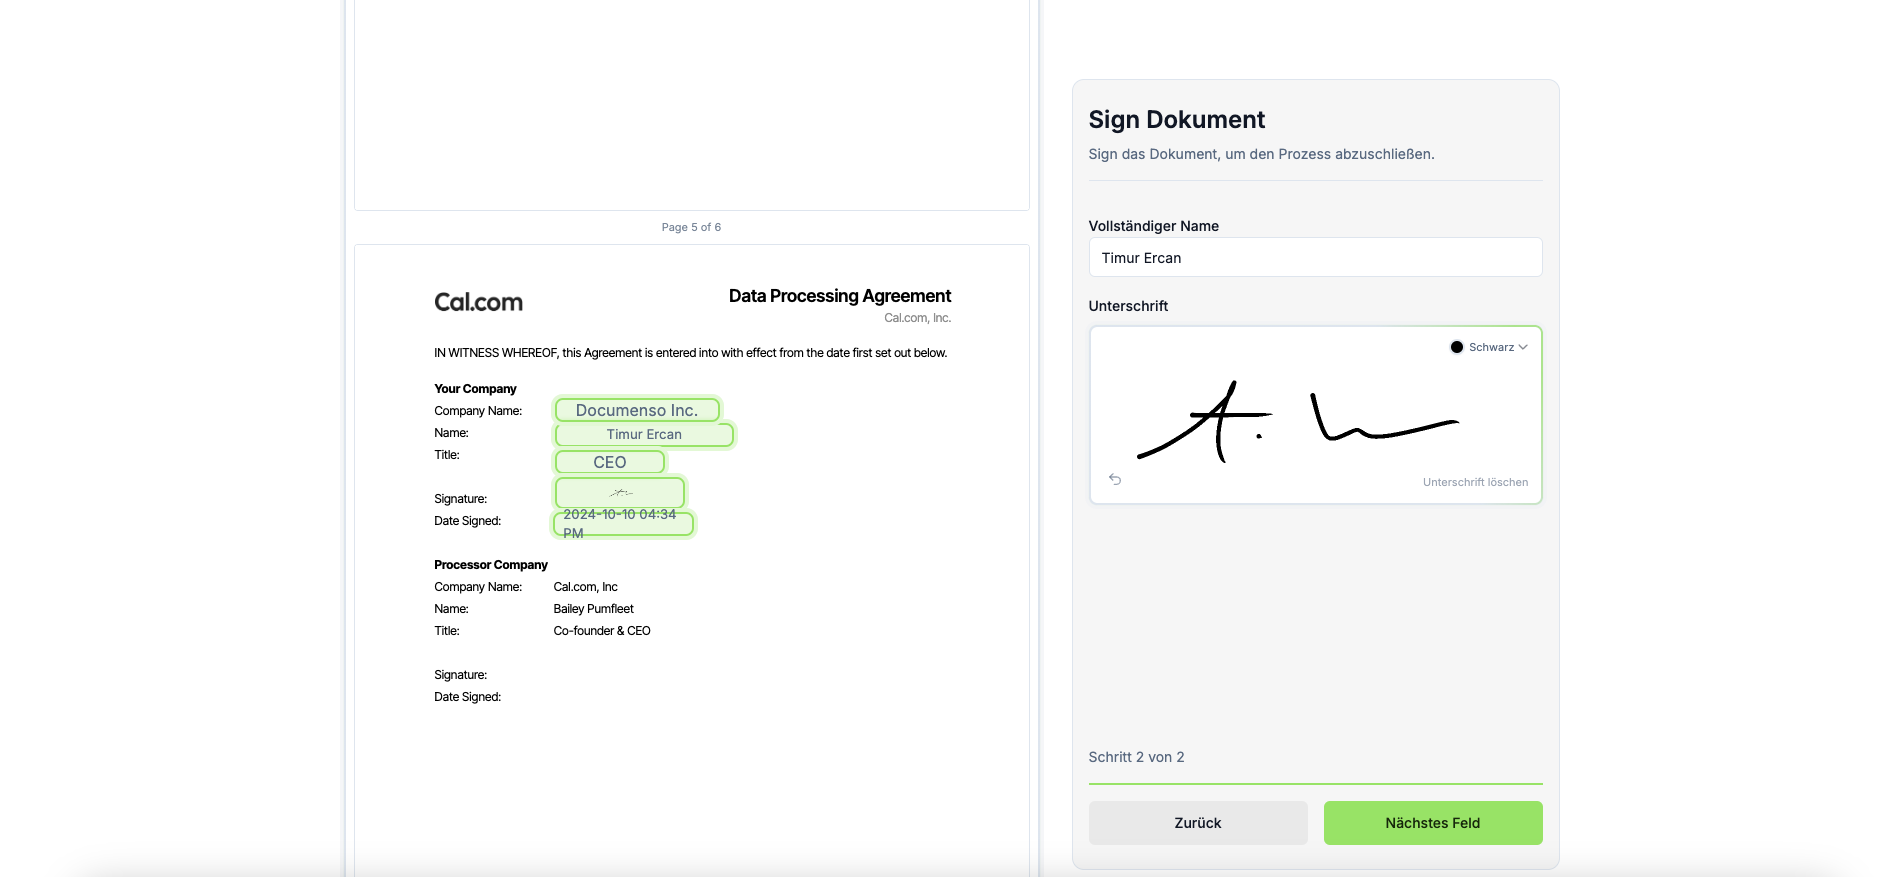This screenshot has width=1891, height=877.
Task: Click the undo arrow in signature pad
Action: coord(1115,480)
